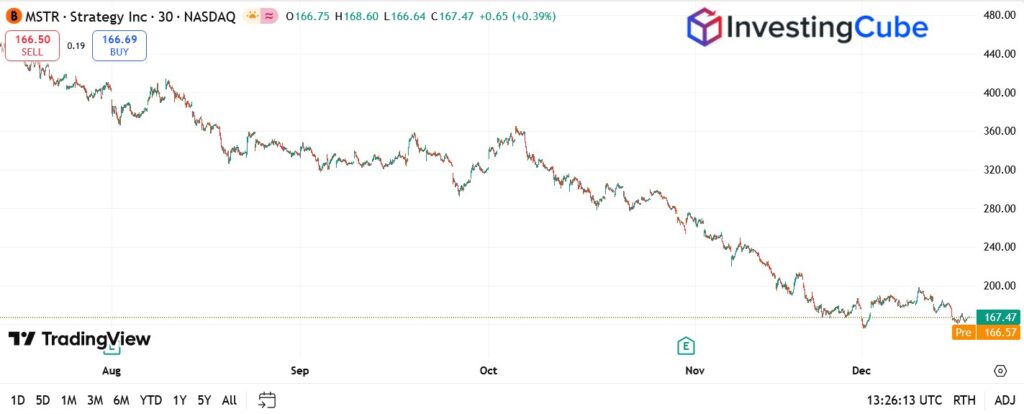
Task: Switch to the 5Y range
Action: [x=204, y=400]
